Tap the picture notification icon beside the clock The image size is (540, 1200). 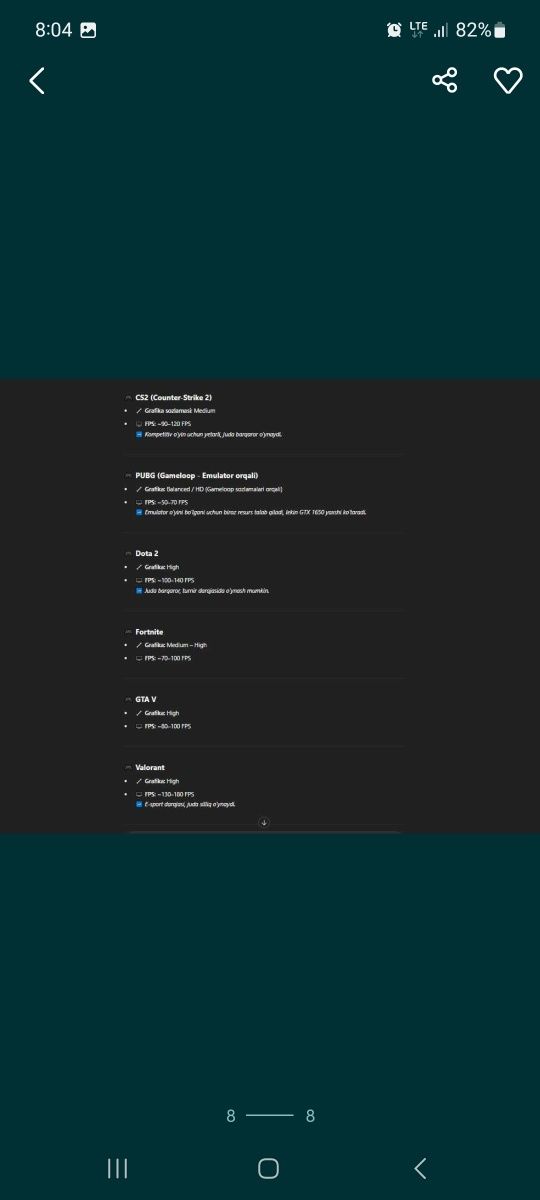88,30
